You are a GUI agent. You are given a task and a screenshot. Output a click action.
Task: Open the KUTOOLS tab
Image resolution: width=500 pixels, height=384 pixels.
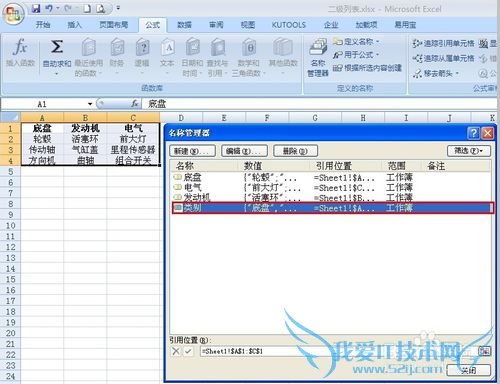[x=289, y=25]
